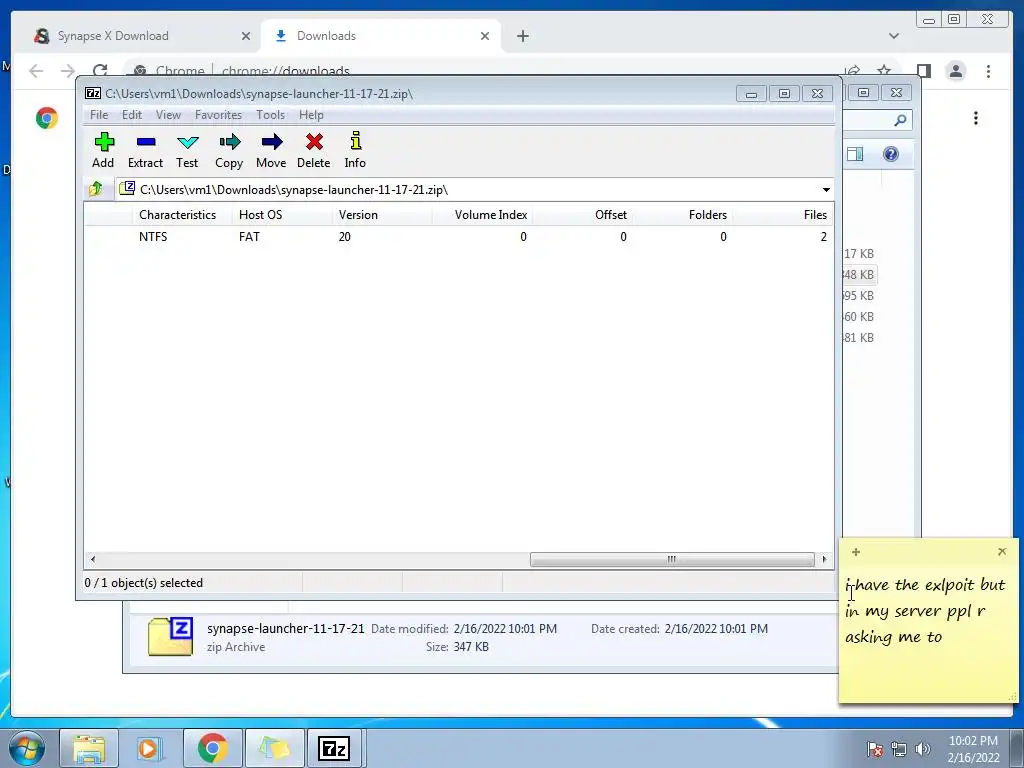Click the left scroll arrow in 7-Zip
Screen dimensions: 1024x768
pos(93,560)
